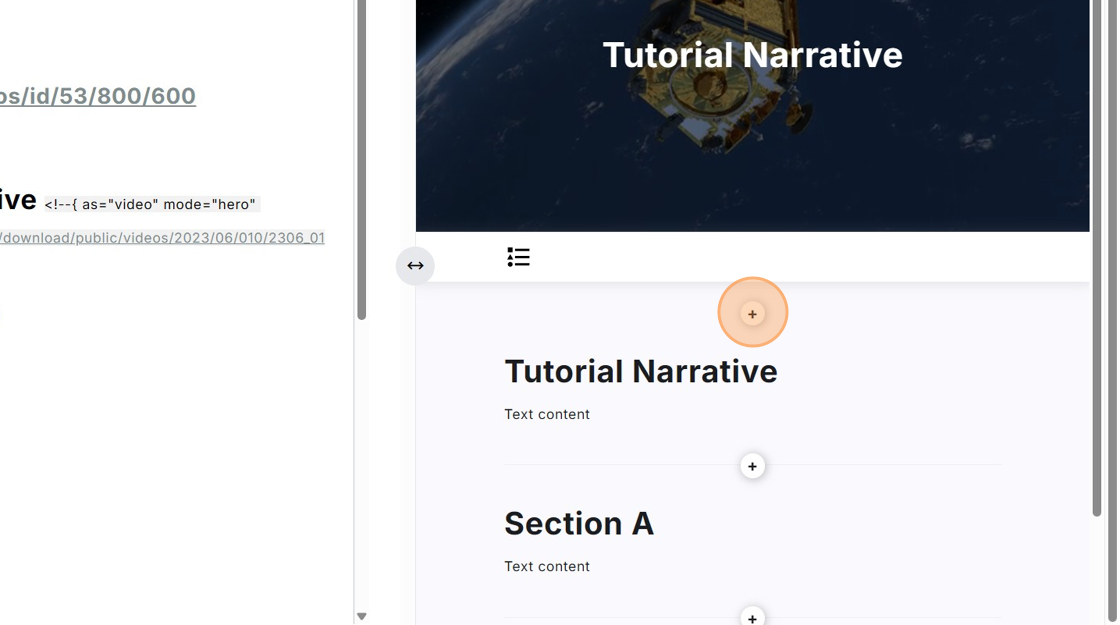Click the hero title over the satellite image

(752, 55)
